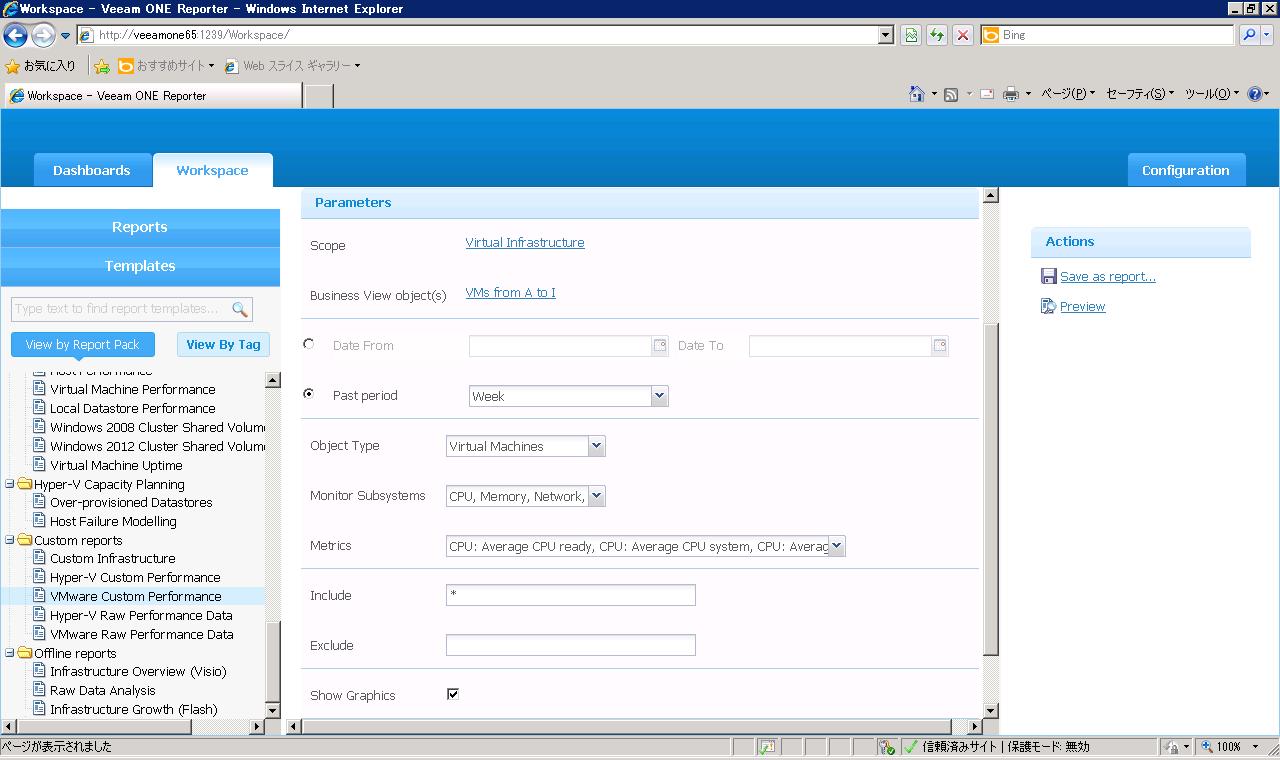
Task: Click the search magnifier in template search box
Action: [240, 309]
